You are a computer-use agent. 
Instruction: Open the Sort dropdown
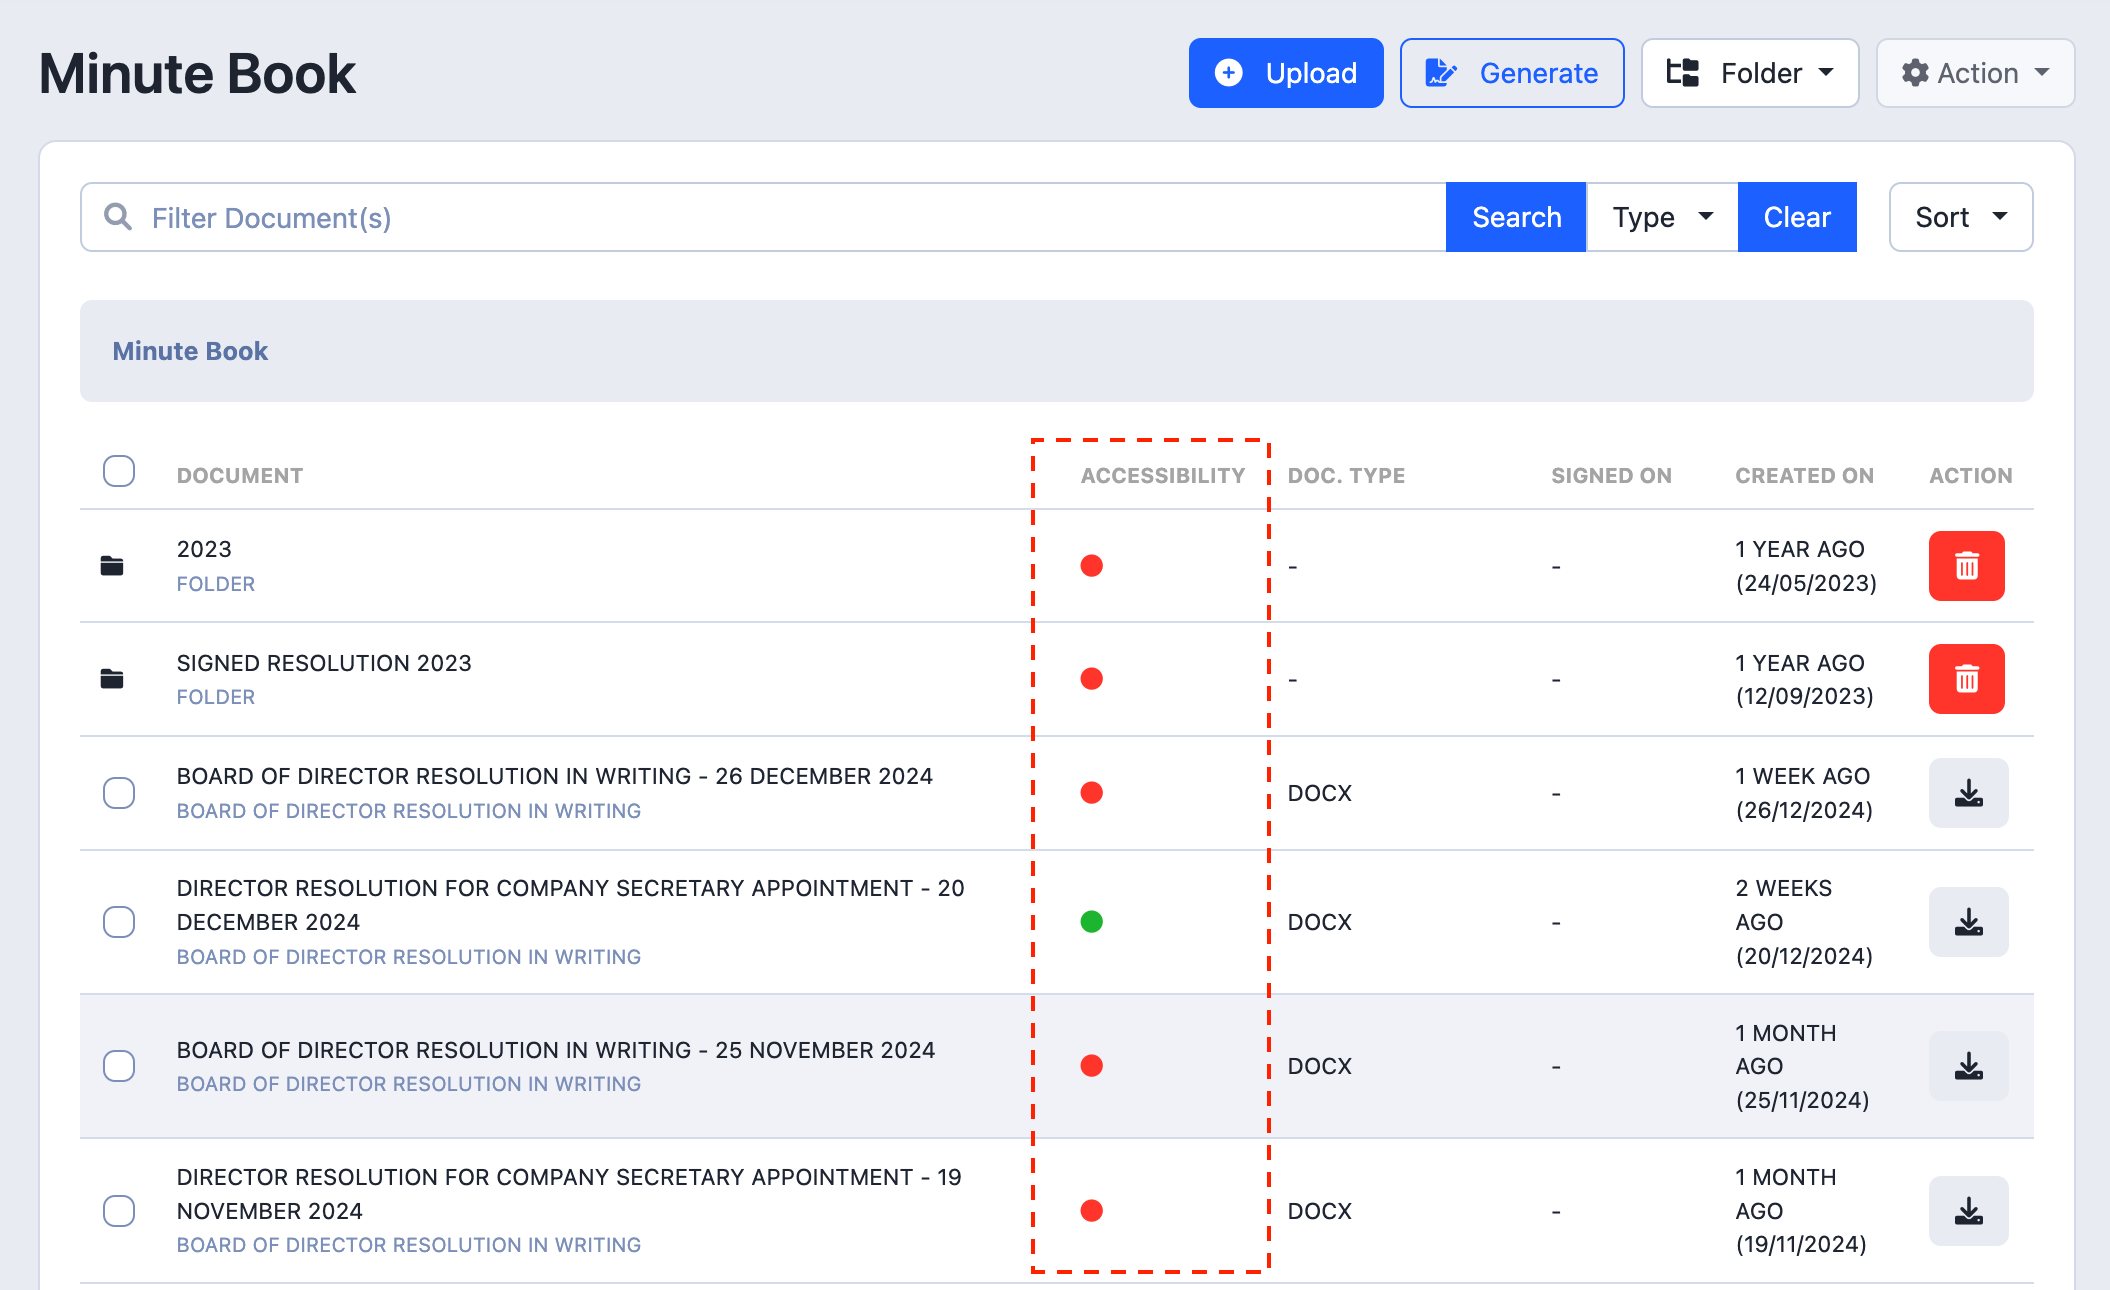pos(1960,217)
